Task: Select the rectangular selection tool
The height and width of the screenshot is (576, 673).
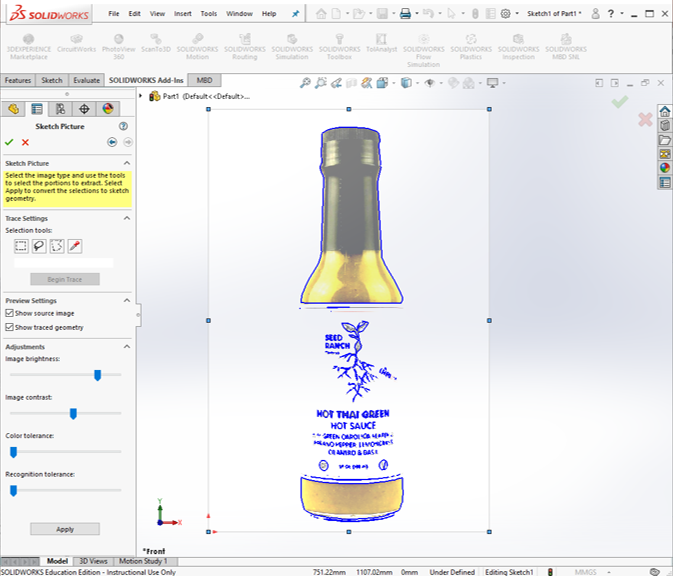Action: click(x=21, y=246)
